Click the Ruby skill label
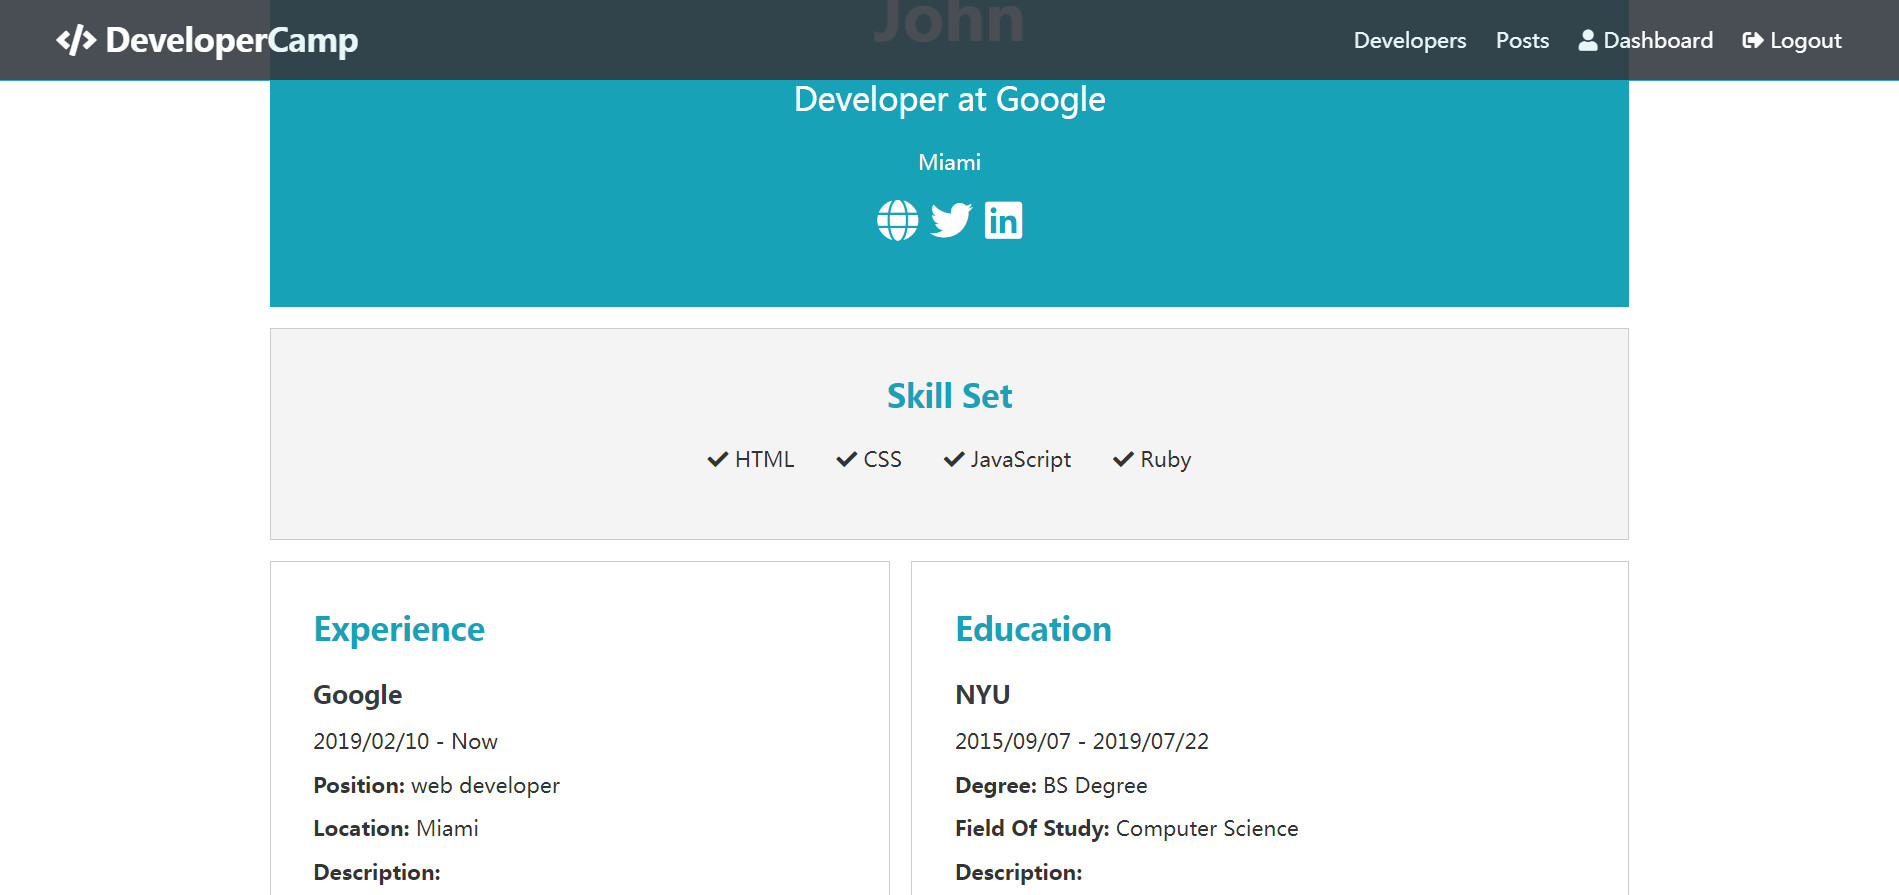The image size is (1899, 895). 1165,460
